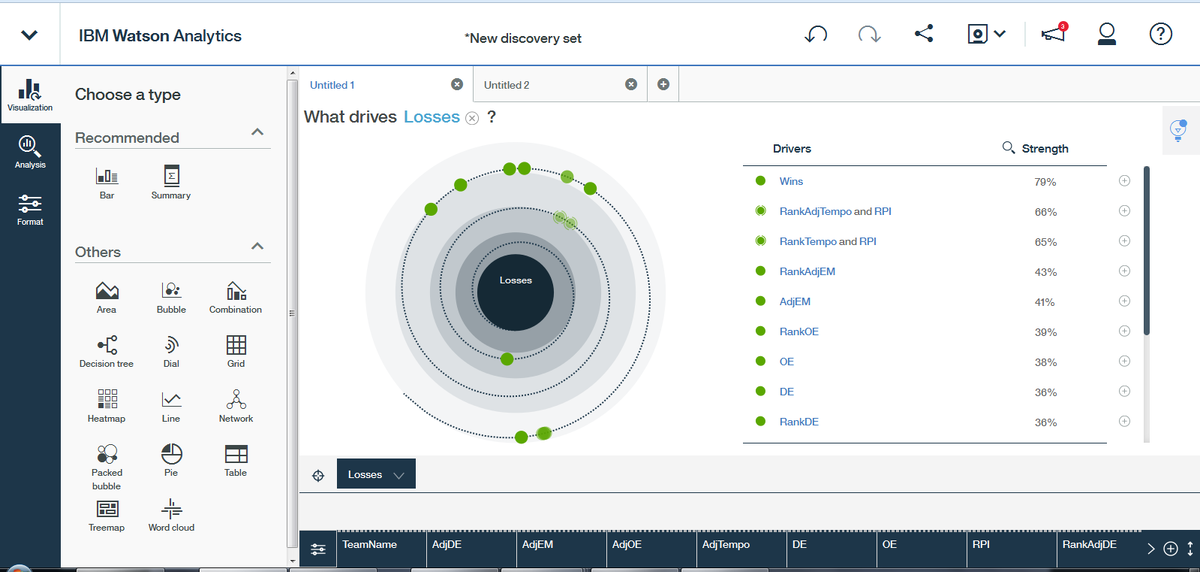Pick the Dial visualization

171,351
